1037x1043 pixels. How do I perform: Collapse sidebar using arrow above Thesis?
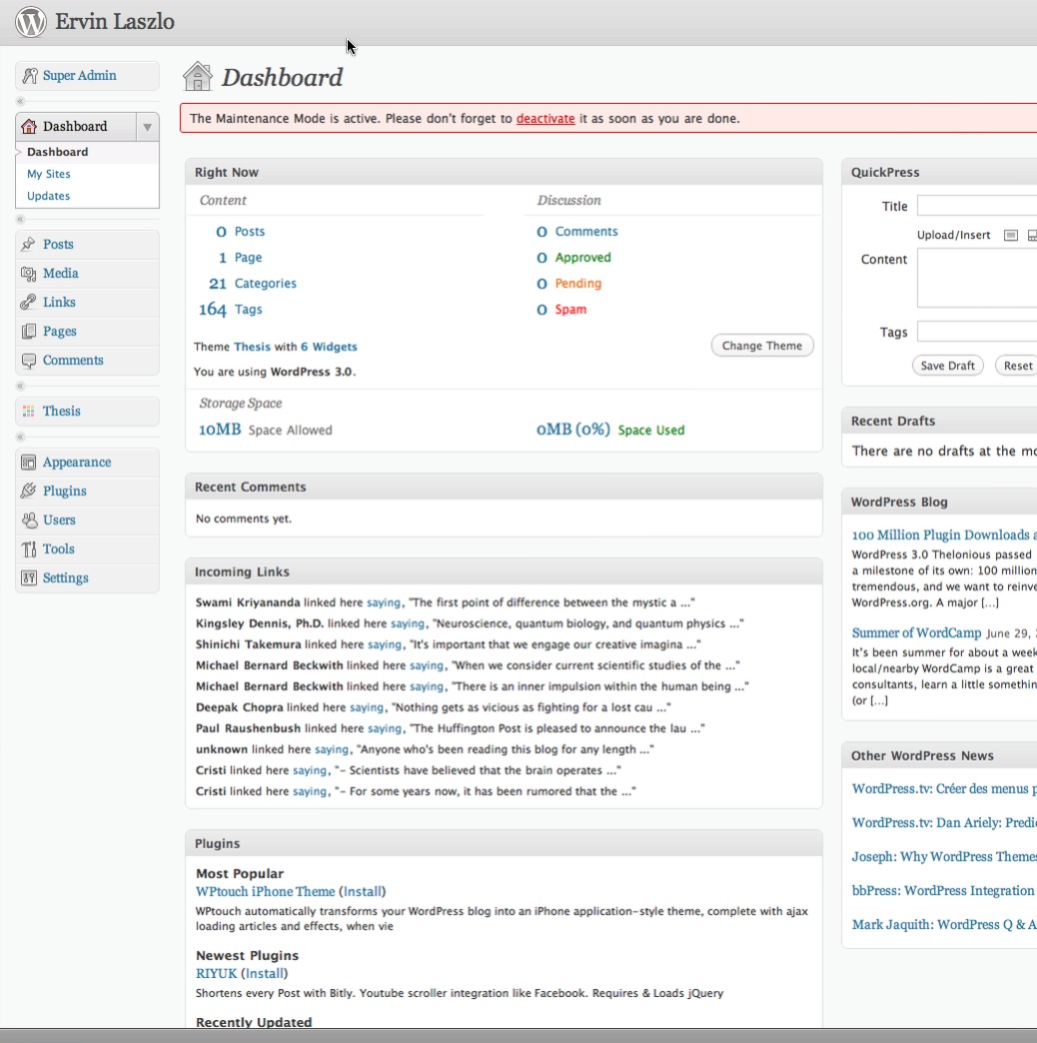pyautogui.click(x=20, y=386)
